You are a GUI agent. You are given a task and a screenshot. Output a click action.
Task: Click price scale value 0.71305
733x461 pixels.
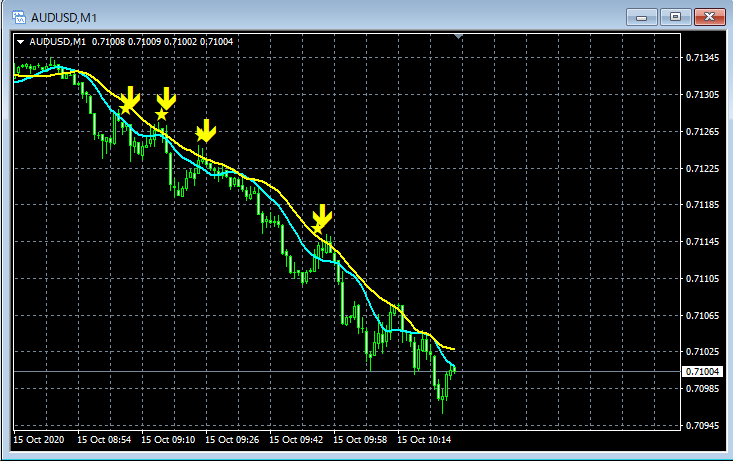702,94
